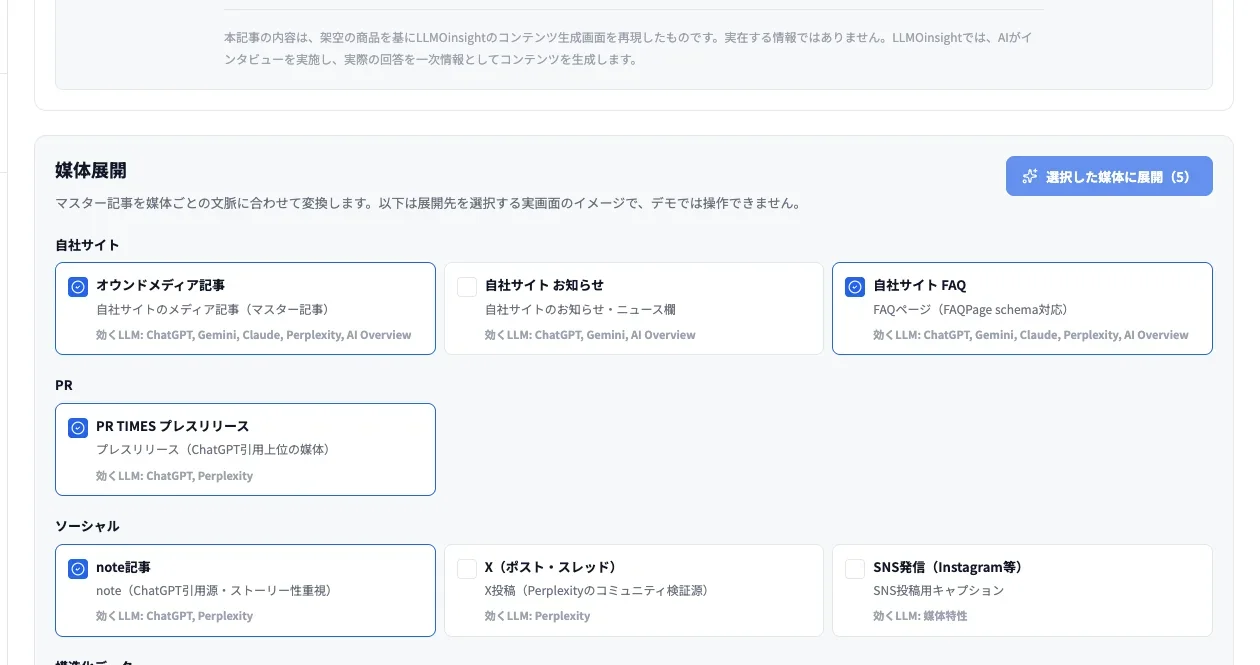
Task: Click the 選択した媒体に展開（5）button
Action: pyautogui.click(x=1109, y=176)
